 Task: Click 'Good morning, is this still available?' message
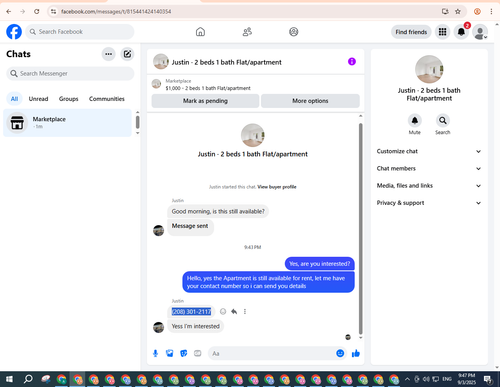click(x=218, y=211)
